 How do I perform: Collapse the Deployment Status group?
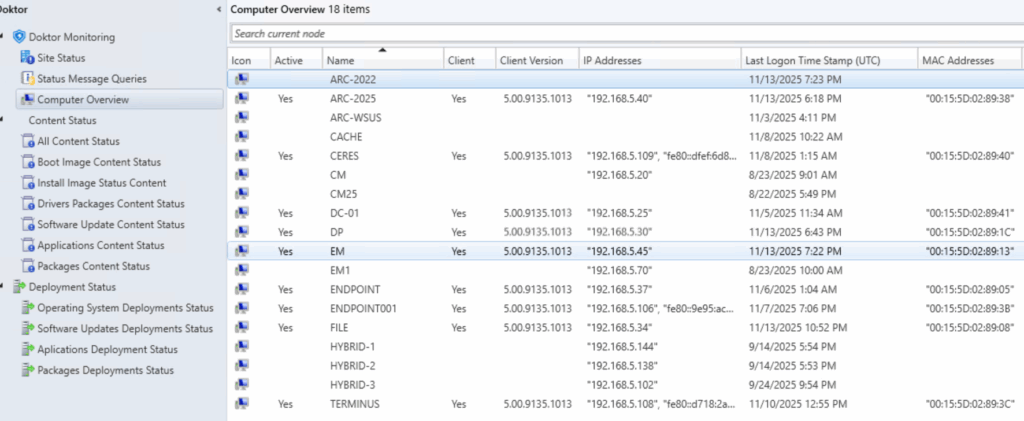pyautogui.click(x=5, y=287)
